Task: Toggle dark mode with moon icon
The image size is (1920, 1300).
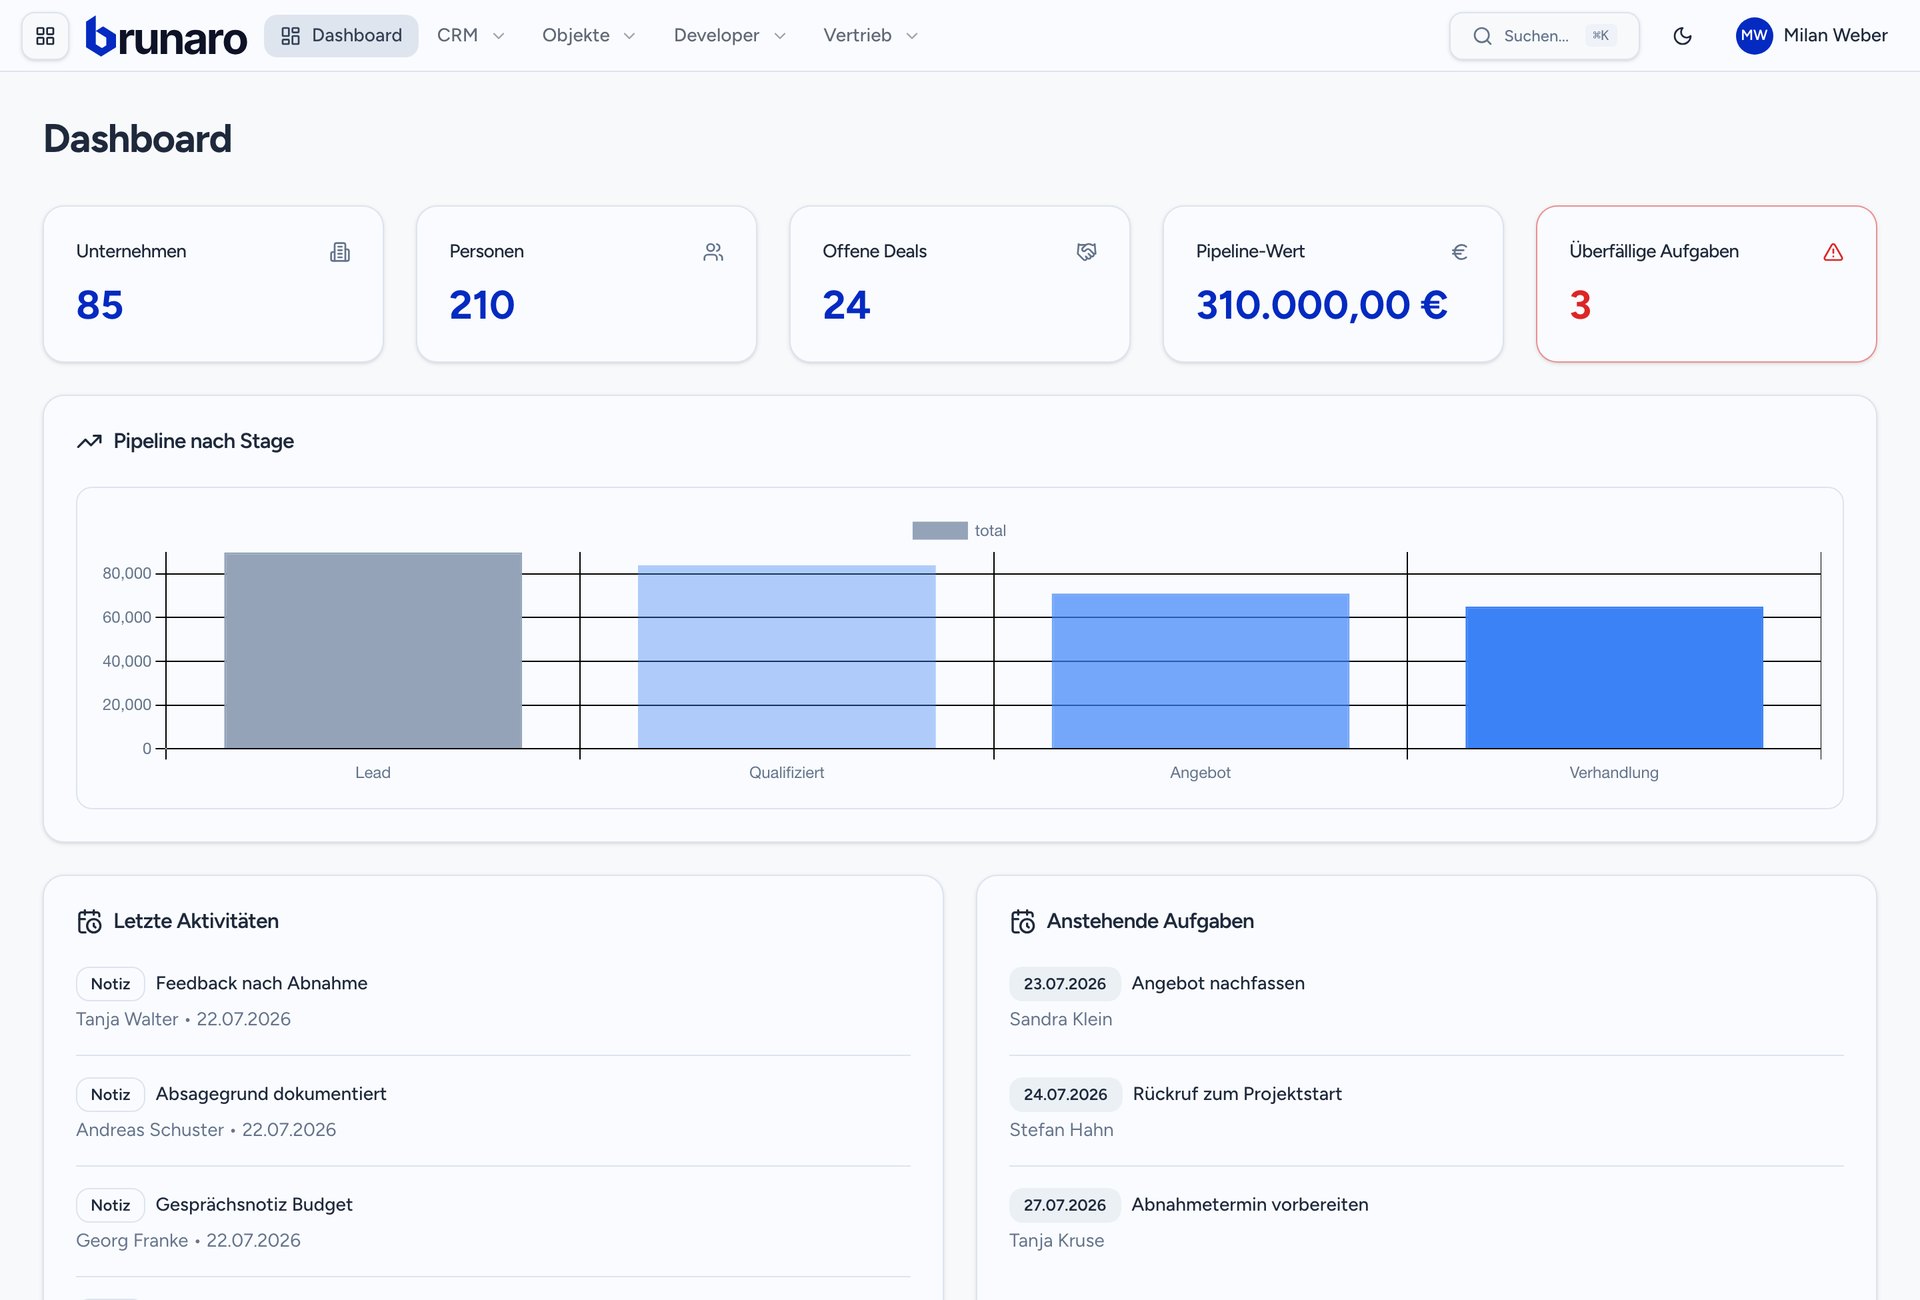Action: click(x=1682, y=36)
